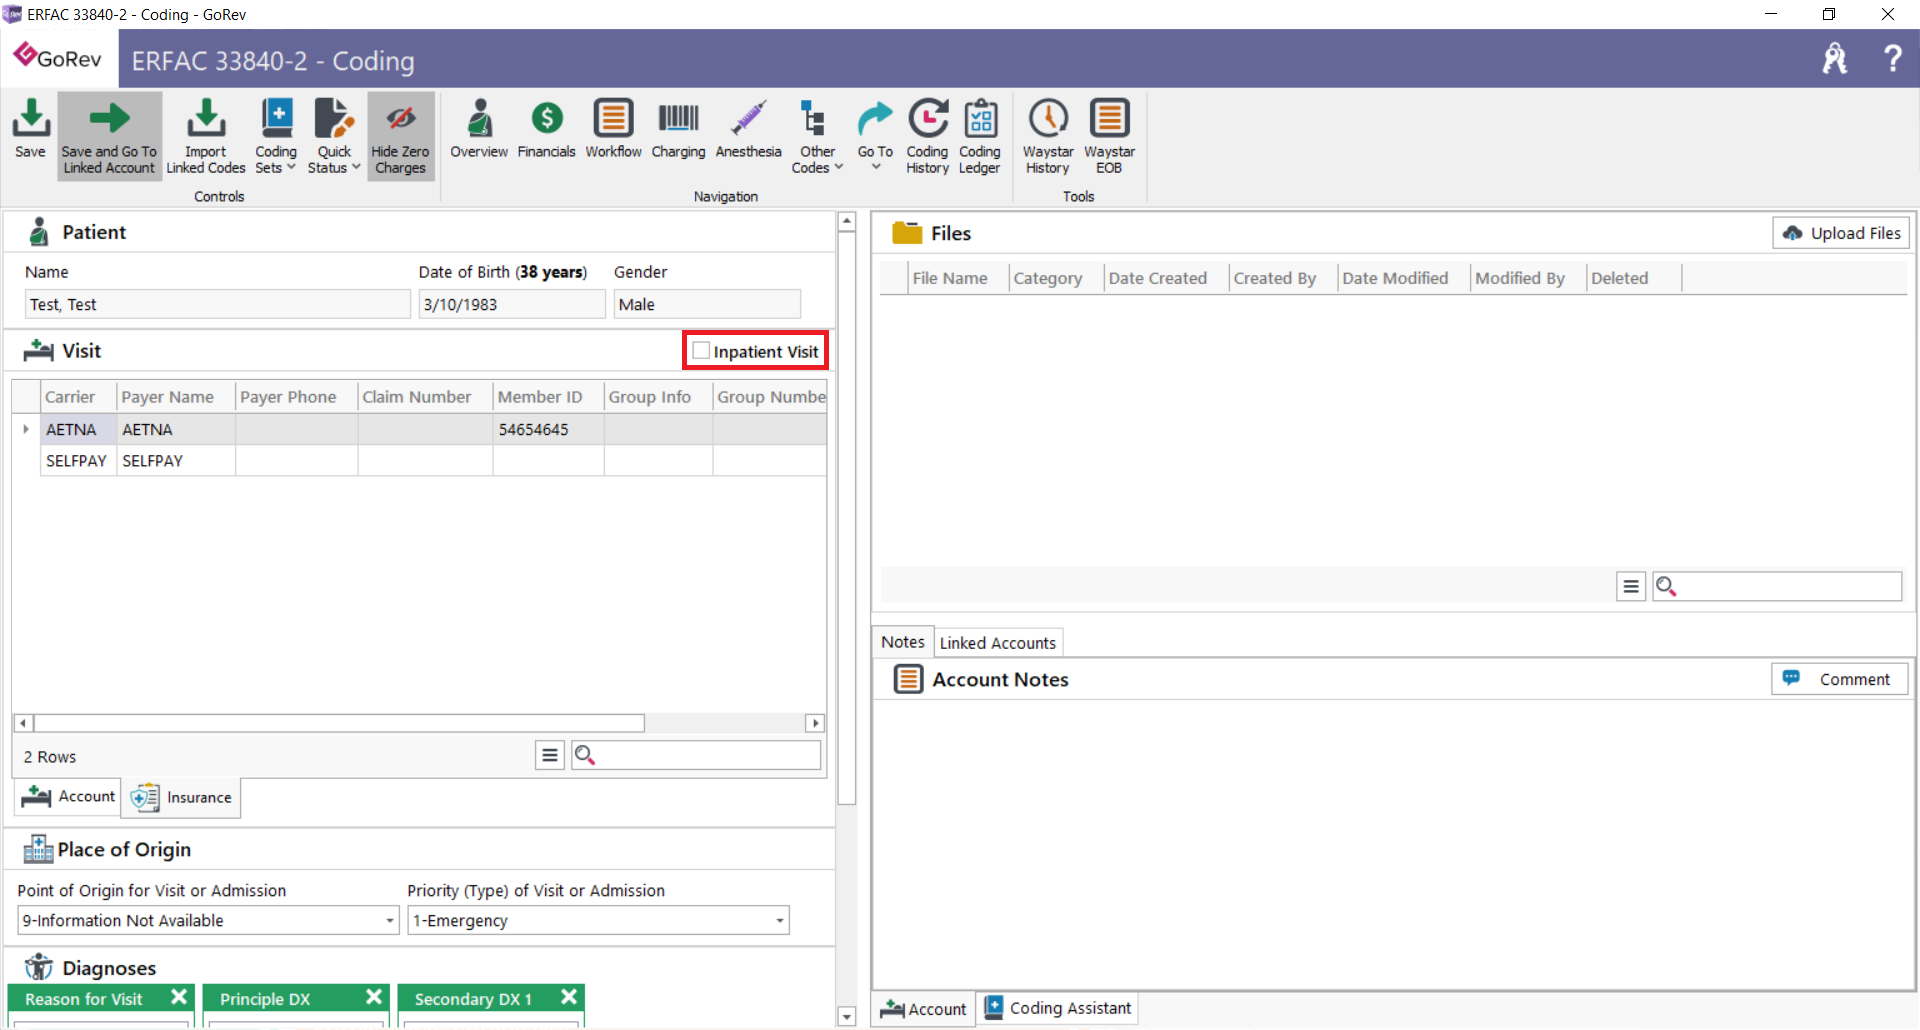Open Coding History
1920x1030 pixels.
click(x=928, y=136)
